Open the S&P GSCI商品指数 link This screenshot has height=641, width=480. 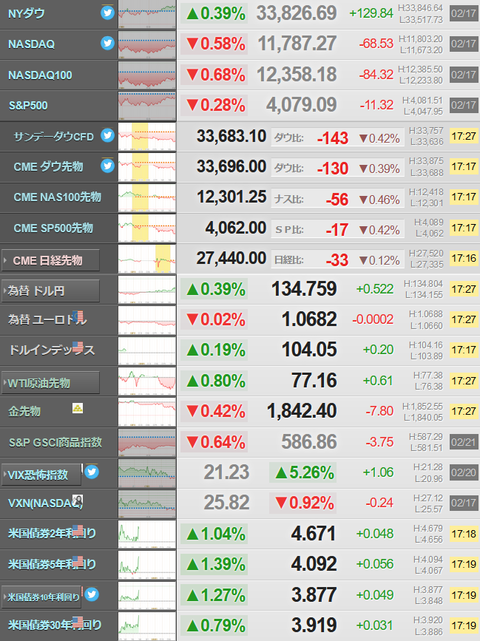click(55, 442)
